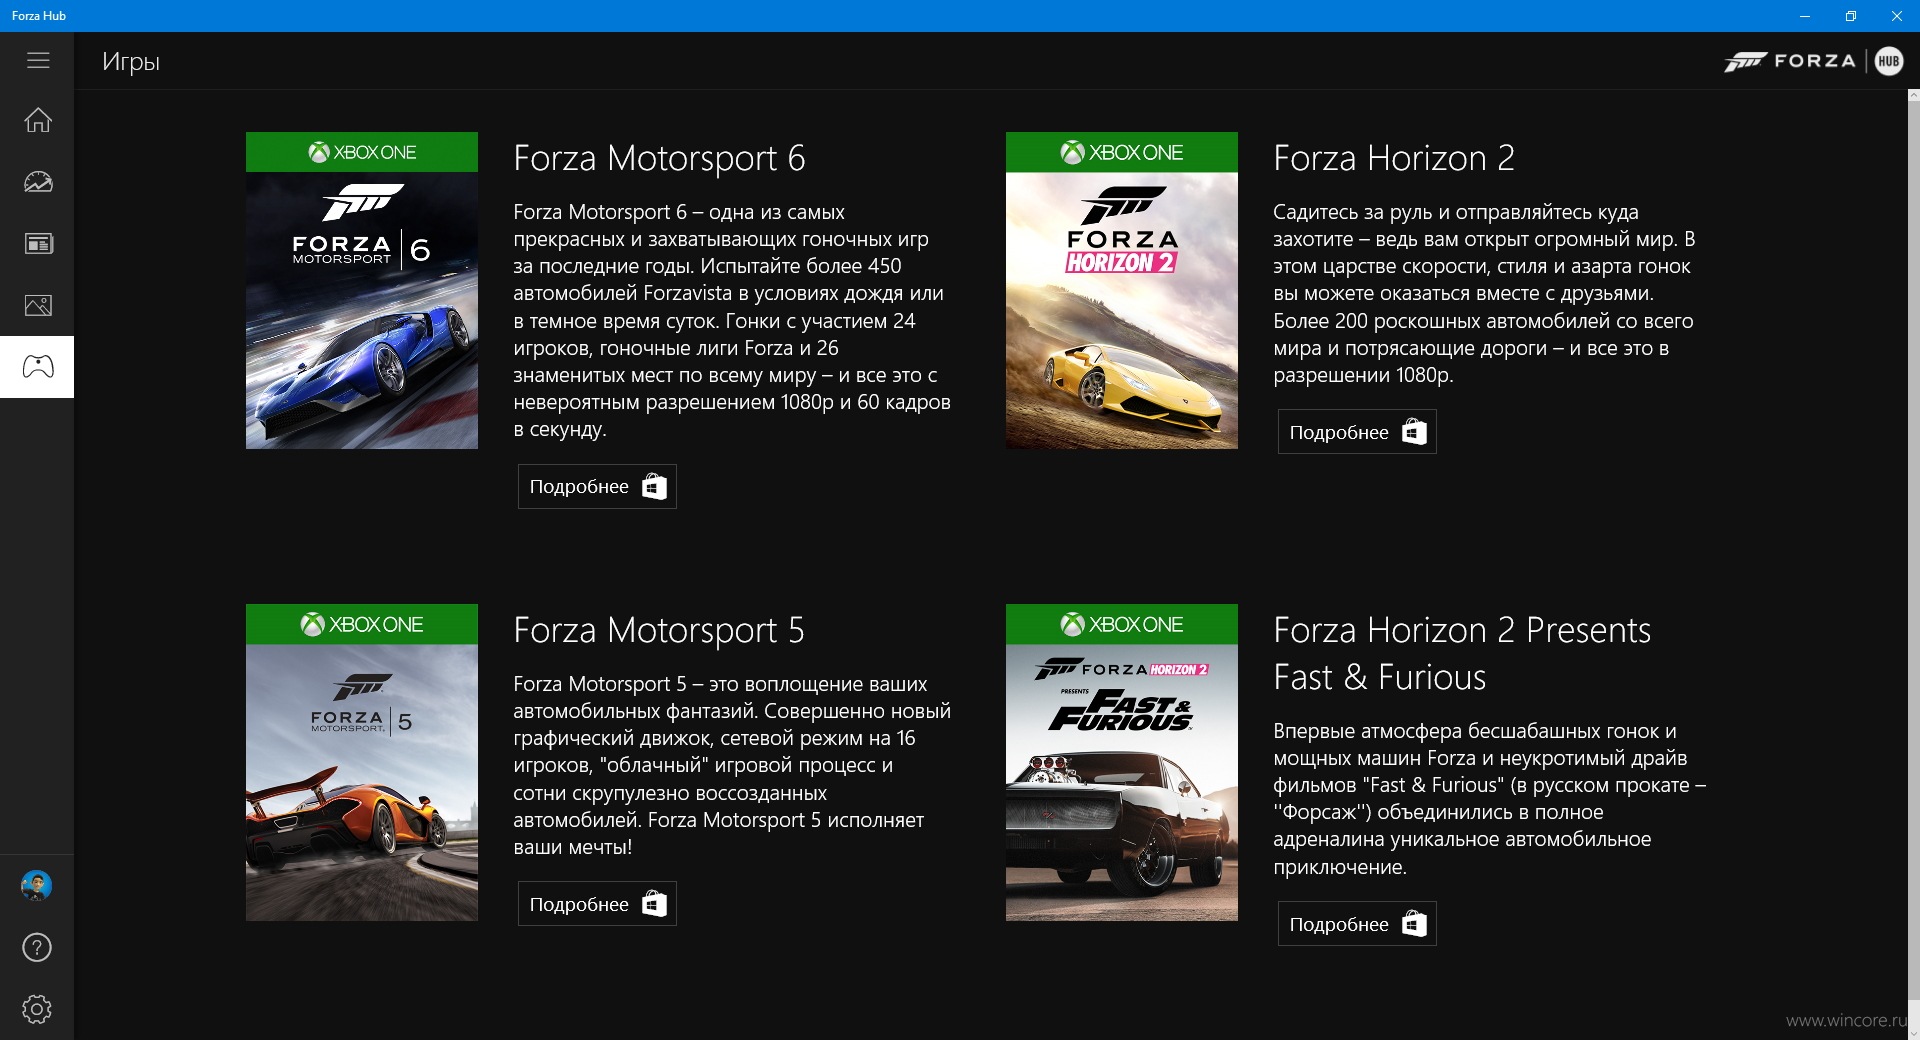Open the user profile avatar

pos(37,886)
